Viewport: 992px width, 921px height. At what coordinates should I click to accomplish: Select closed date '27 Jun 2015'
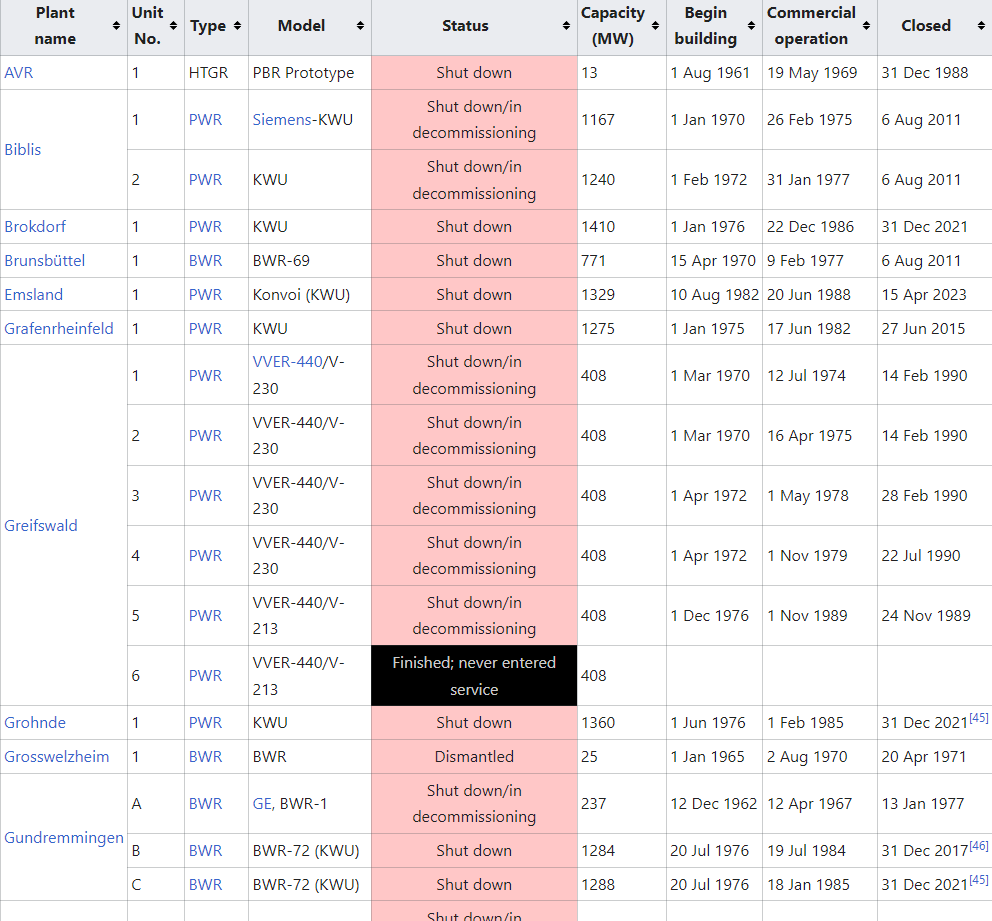click(923, 329)
